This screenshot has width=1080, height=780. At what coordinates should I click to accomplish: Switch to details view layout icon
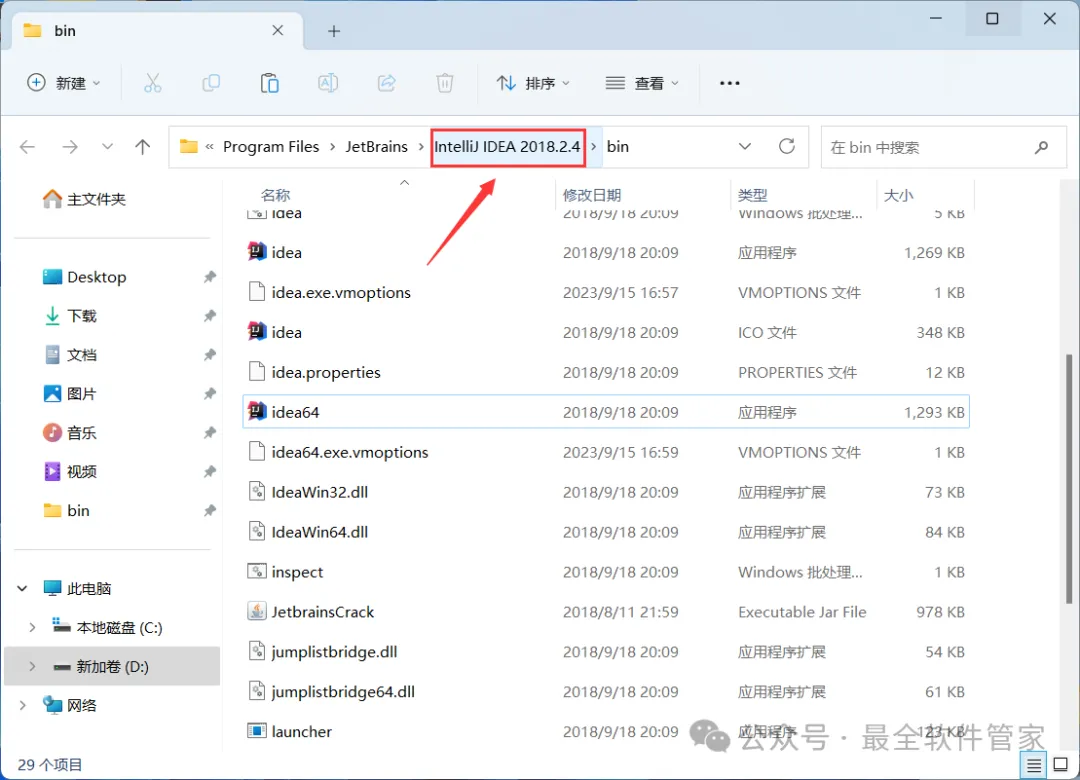pyautogui.click(x=1033, y=765)
